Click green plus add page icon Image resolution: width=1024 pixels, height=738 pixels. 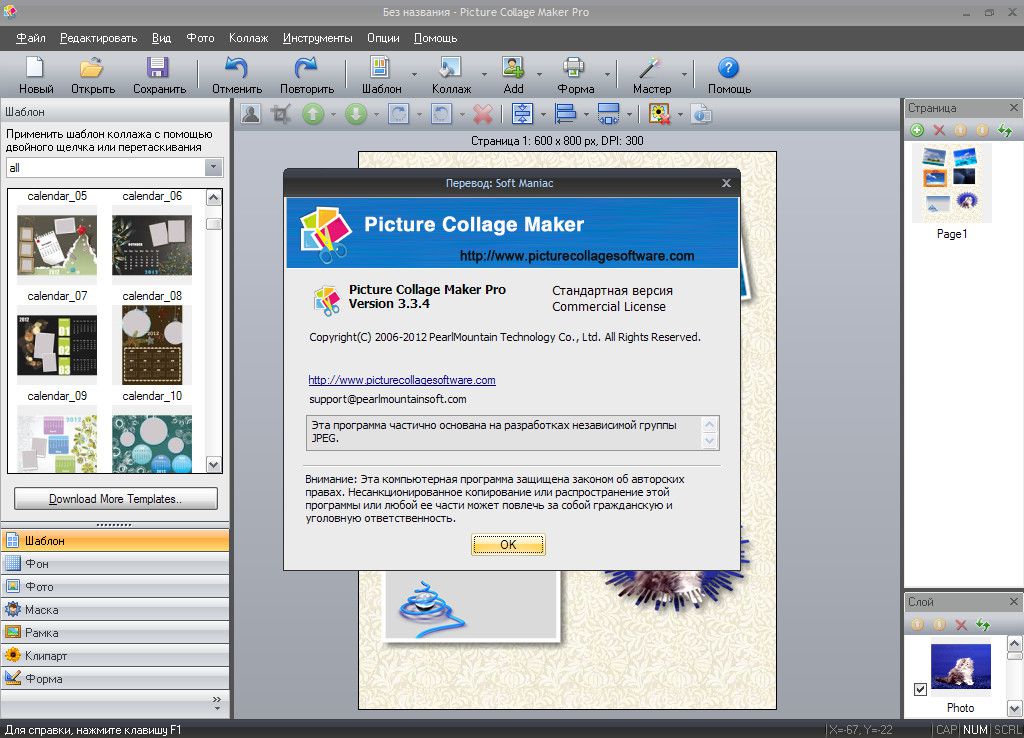pyautogui.click(x=917, y=130)
